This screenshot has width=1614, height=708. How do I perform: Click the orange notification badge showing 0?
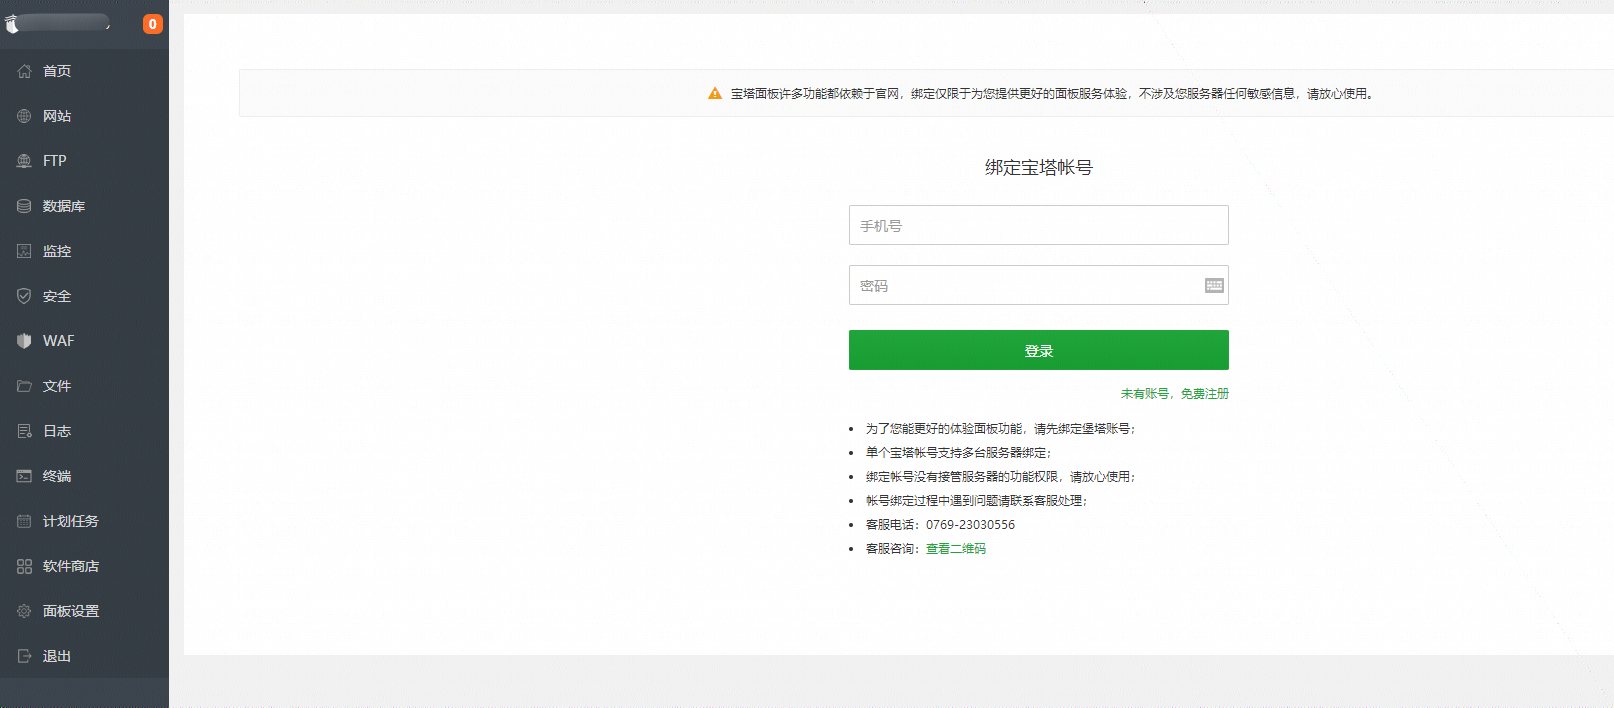click(x=152, y=24)
